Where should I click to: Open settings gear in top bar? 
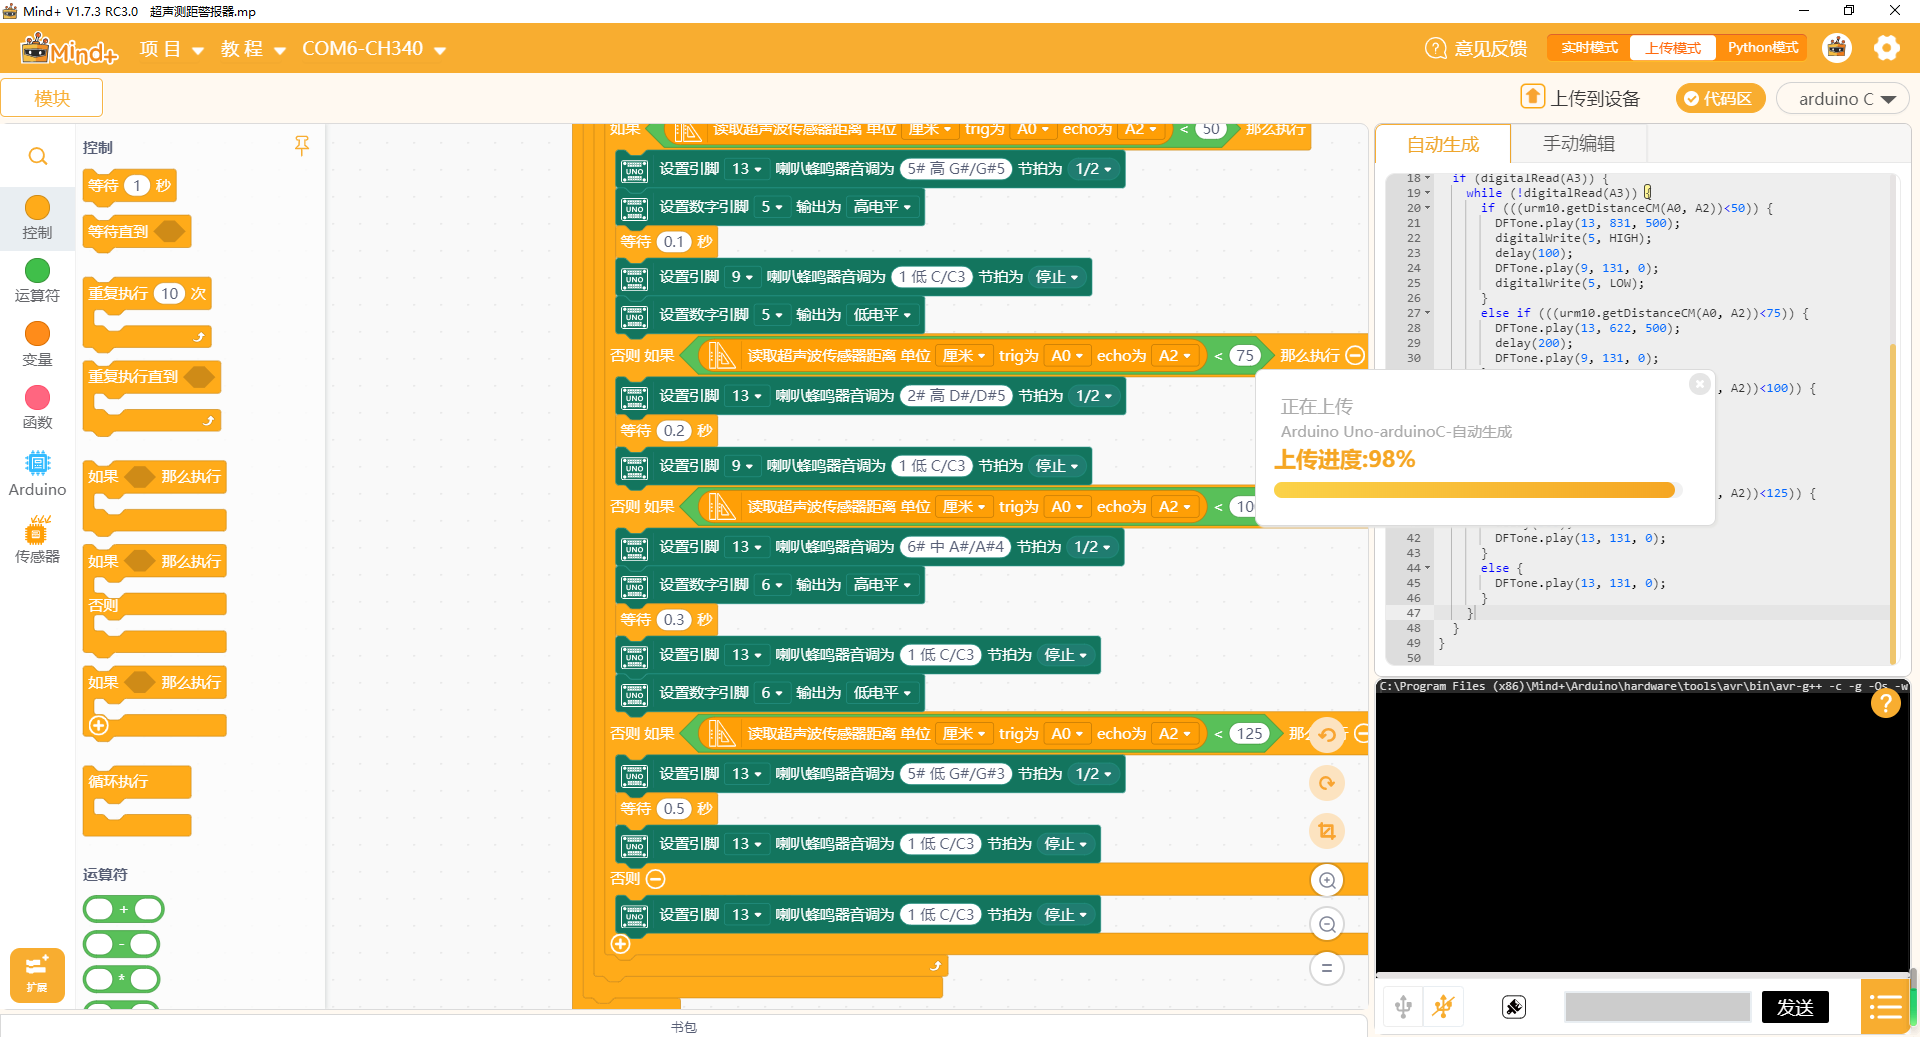(x=1886, y=48)
